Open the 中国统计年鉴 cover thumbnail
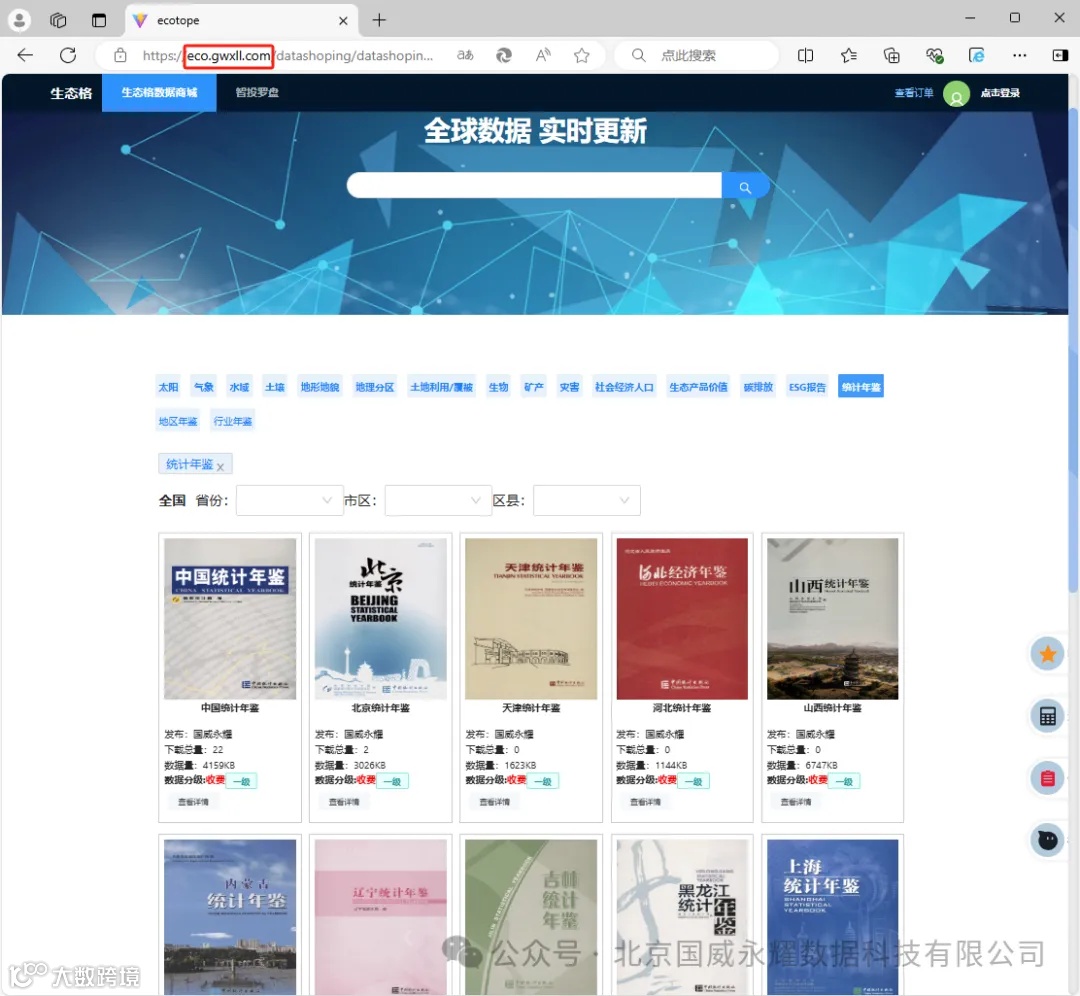 point(230,619)
